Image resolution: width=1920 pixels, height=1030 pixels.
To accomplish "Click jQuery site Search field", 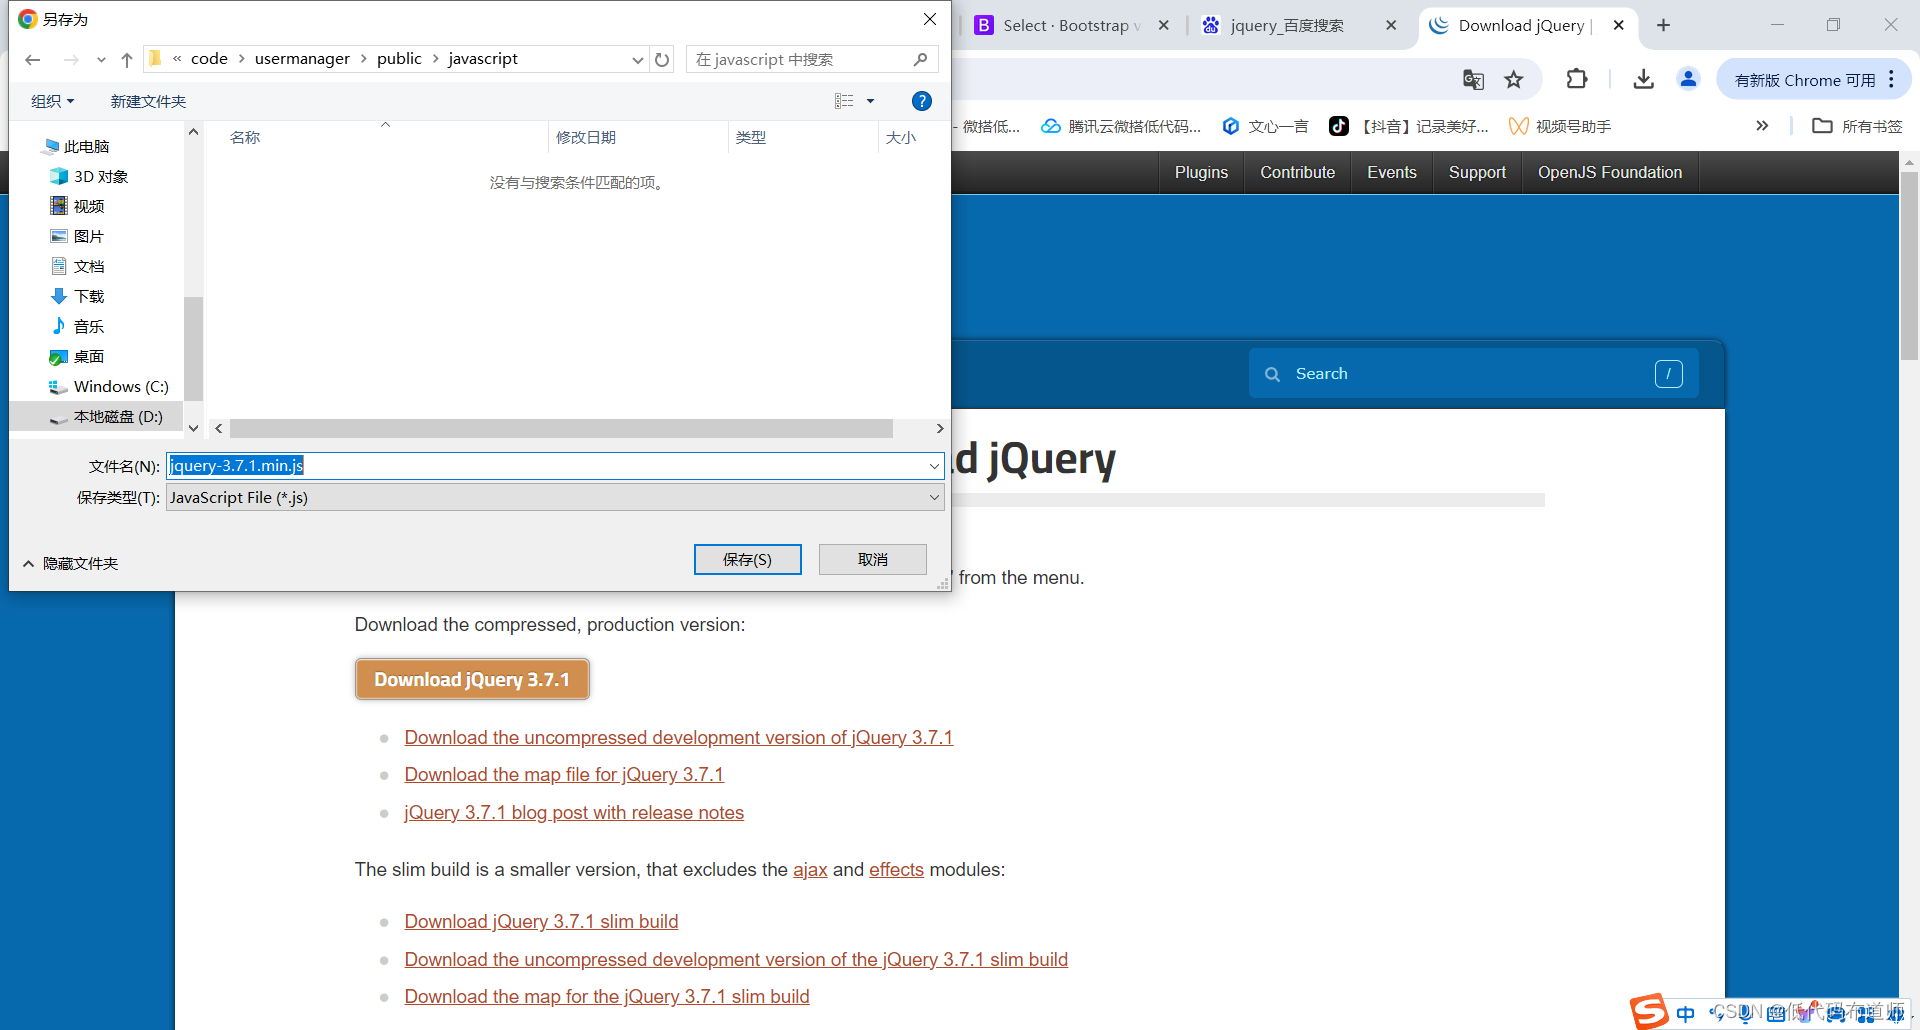I will 1473,373.
